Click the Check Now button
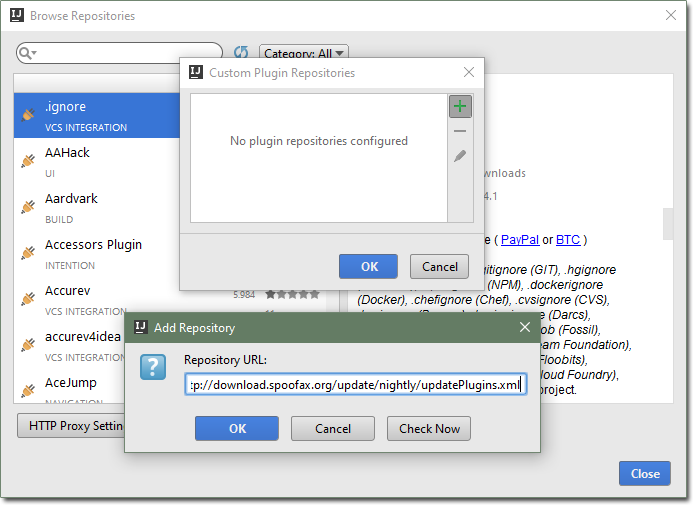The width and height of the screenshot is (693, 505). 429,428
